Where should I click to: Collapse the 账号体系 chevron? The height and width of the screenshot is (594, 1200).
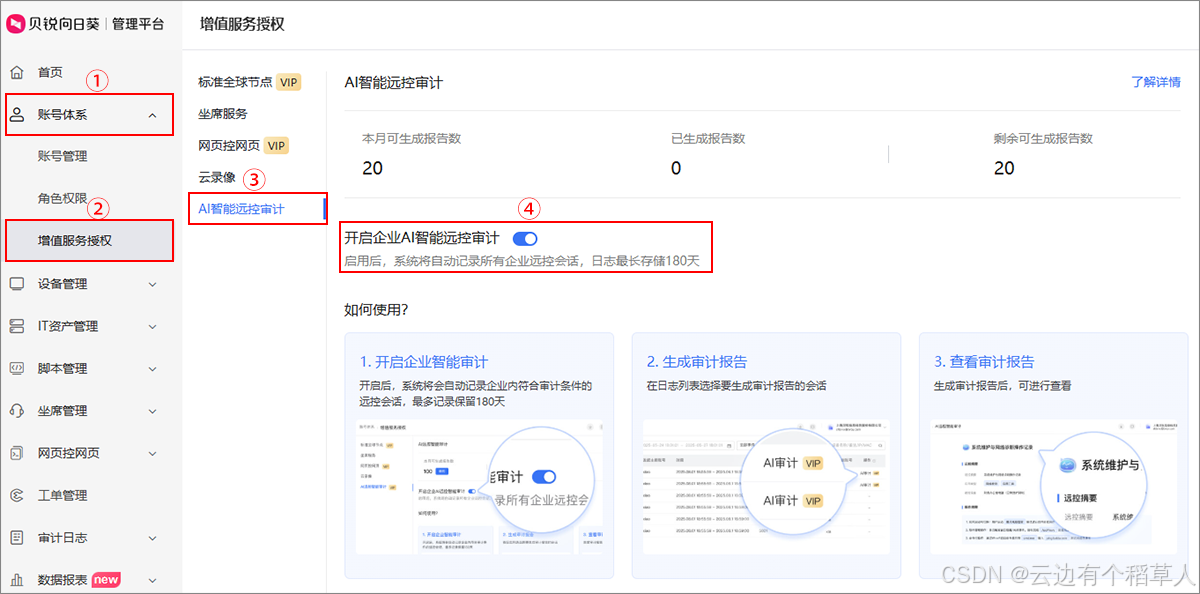(152, 115)
